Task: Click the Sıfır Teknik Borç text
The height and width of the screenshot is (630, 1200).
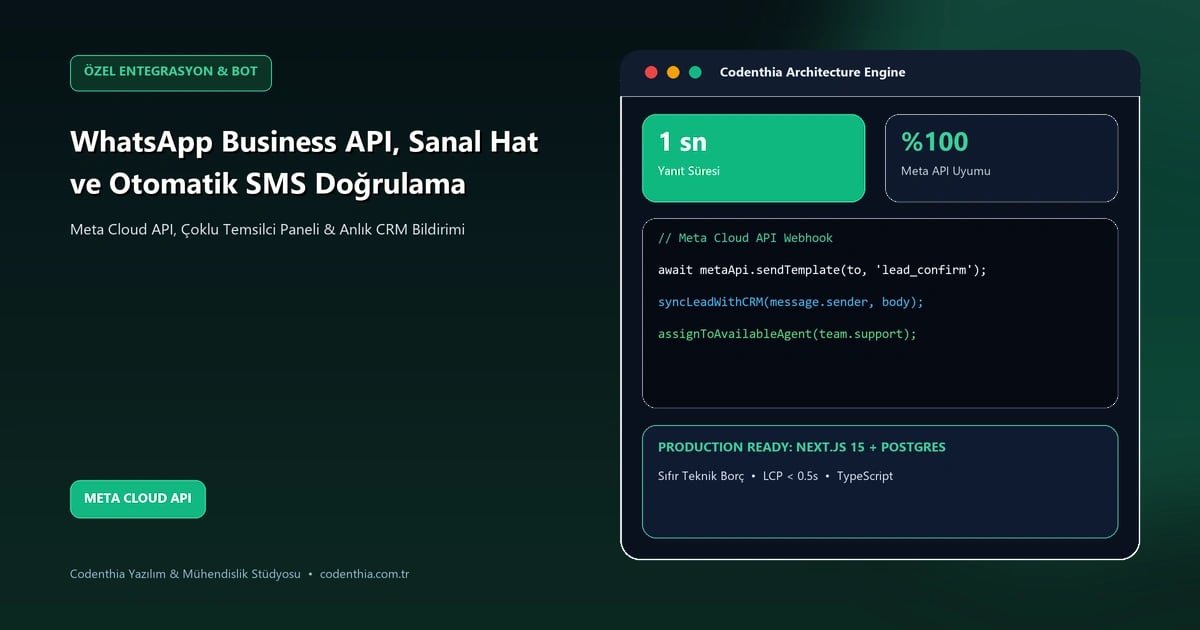Action: click(700, 476)
